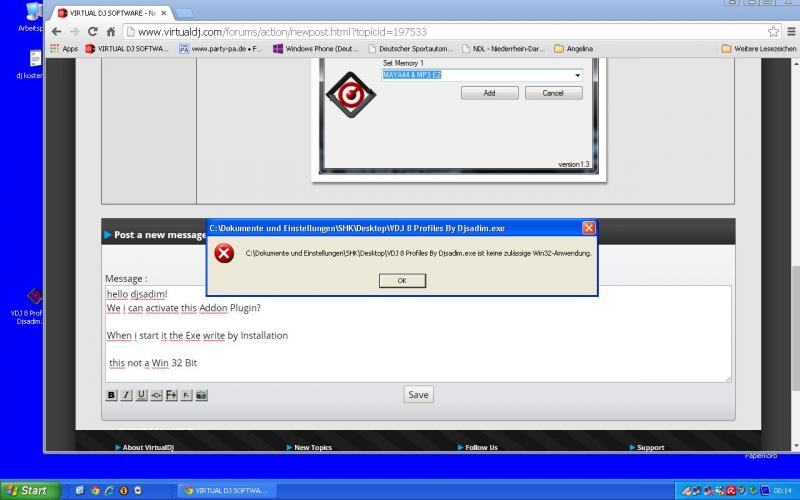The width and height of the screenshot is (800, 500).
Task: Open the Chrome hamburger menu
Action: [x=791, y=32]
